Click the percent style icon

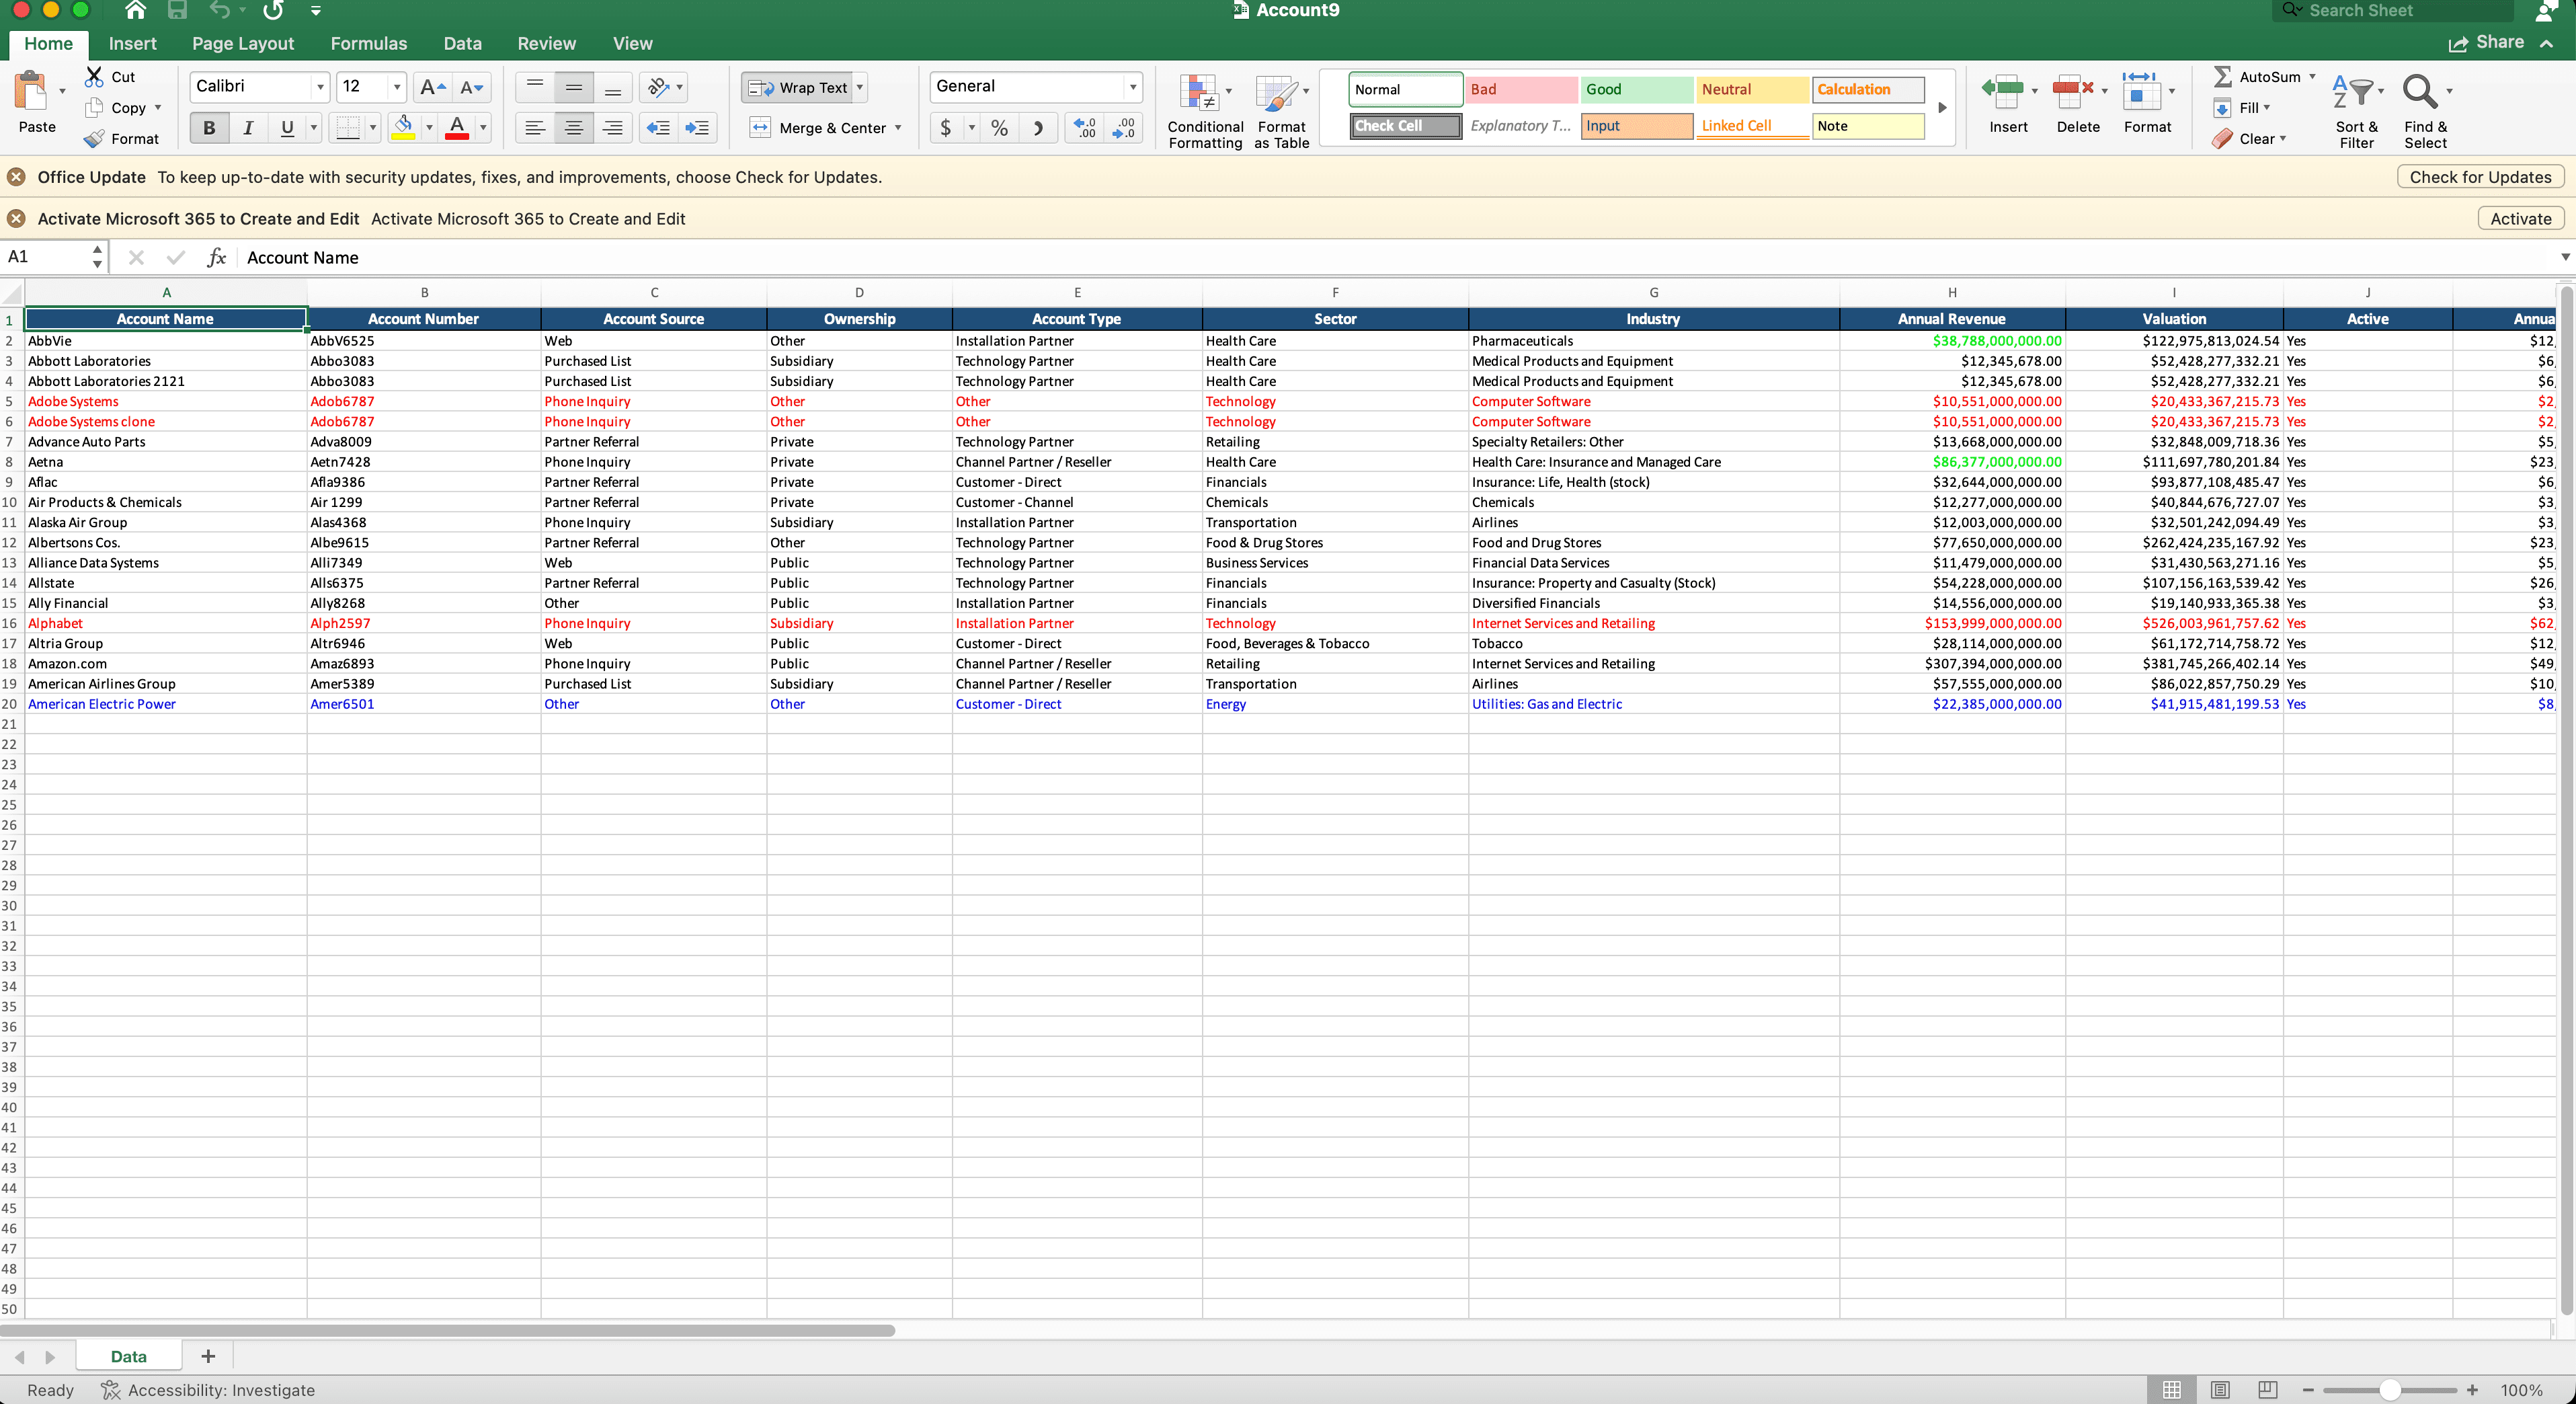999,128
